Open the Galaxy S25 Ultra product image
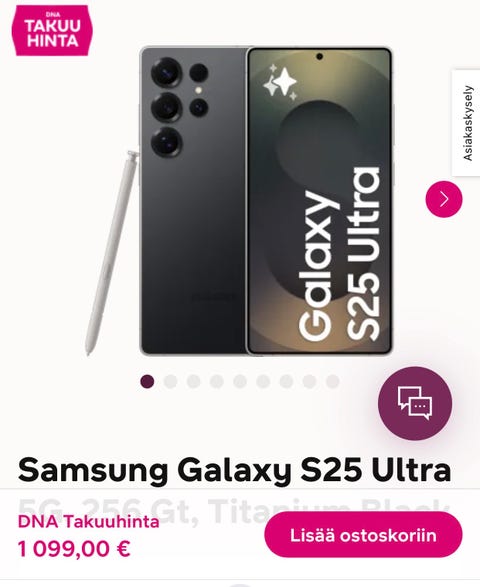Screen dimensions: 480x587 pos(240,201)
